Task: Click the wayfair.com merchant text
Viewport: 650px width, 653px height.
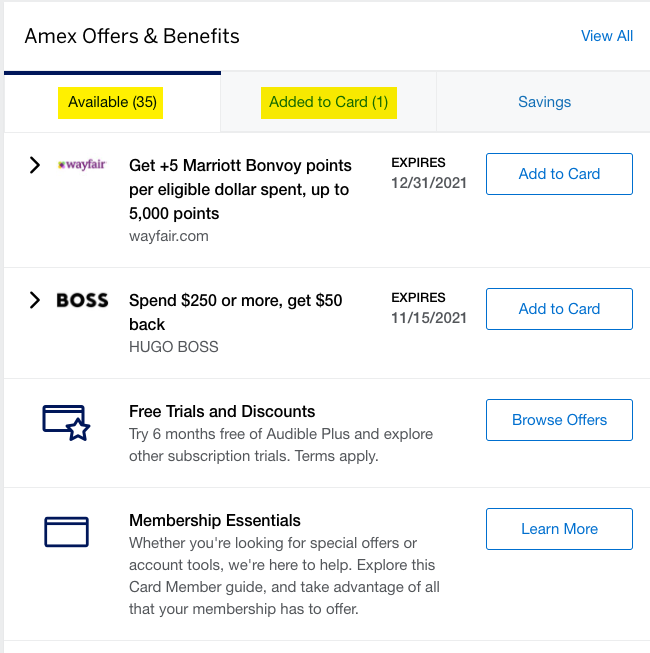Action: pos(169,236)
